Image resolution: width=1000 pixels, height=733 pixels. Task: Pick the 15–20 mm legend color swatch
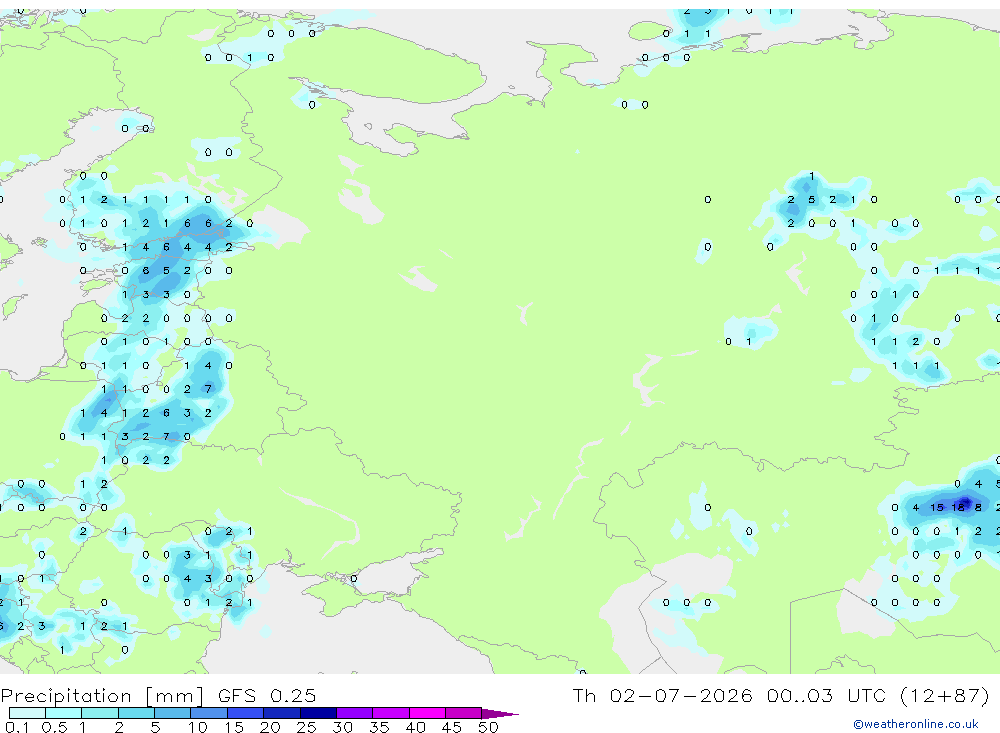pos(245,713)
